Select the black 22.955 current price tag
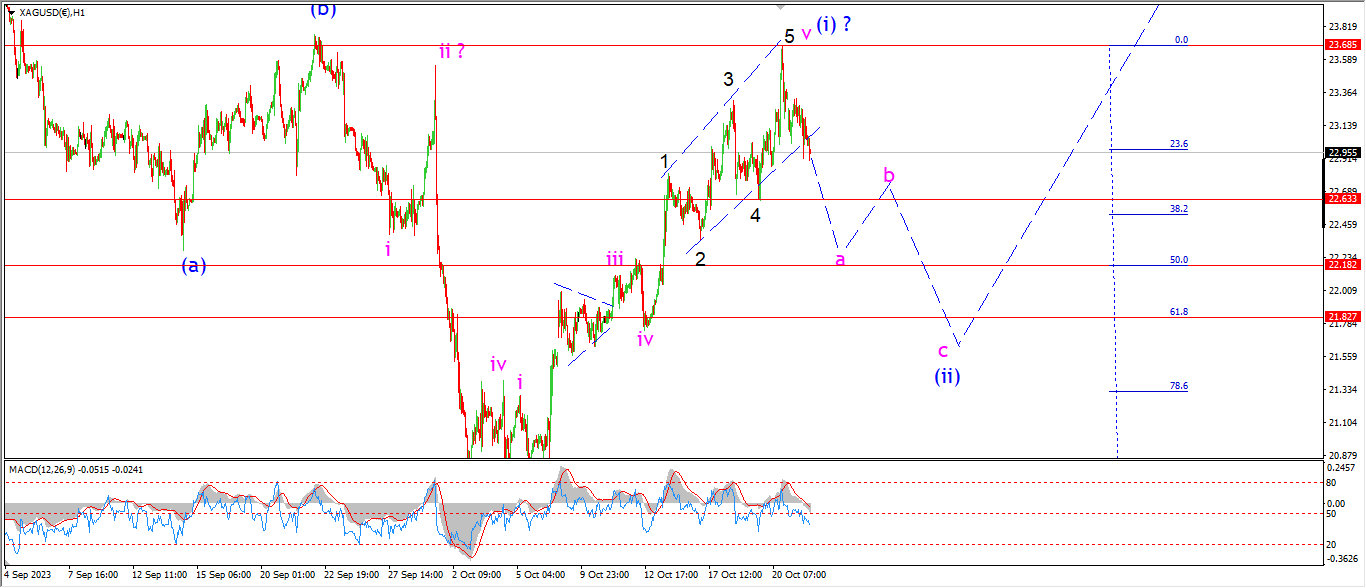 click(x=1342, y=153)
